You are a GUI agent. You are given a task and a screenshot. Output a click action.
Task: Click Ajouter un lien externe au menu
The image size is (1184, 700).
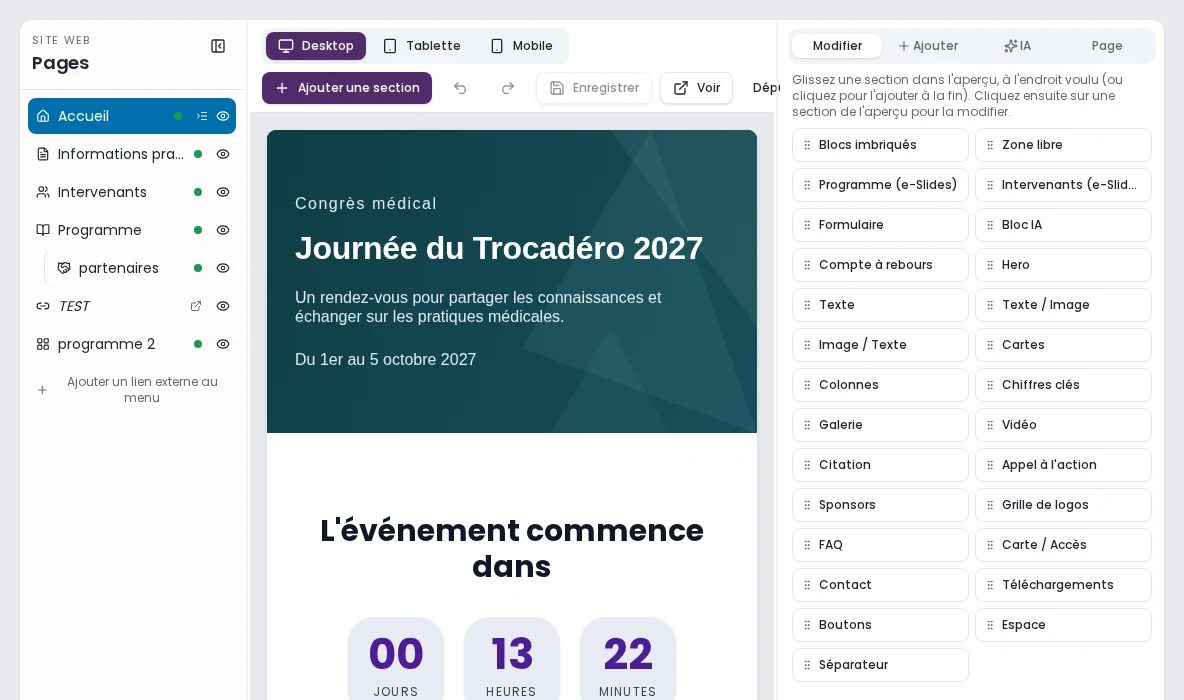(142, 390)
